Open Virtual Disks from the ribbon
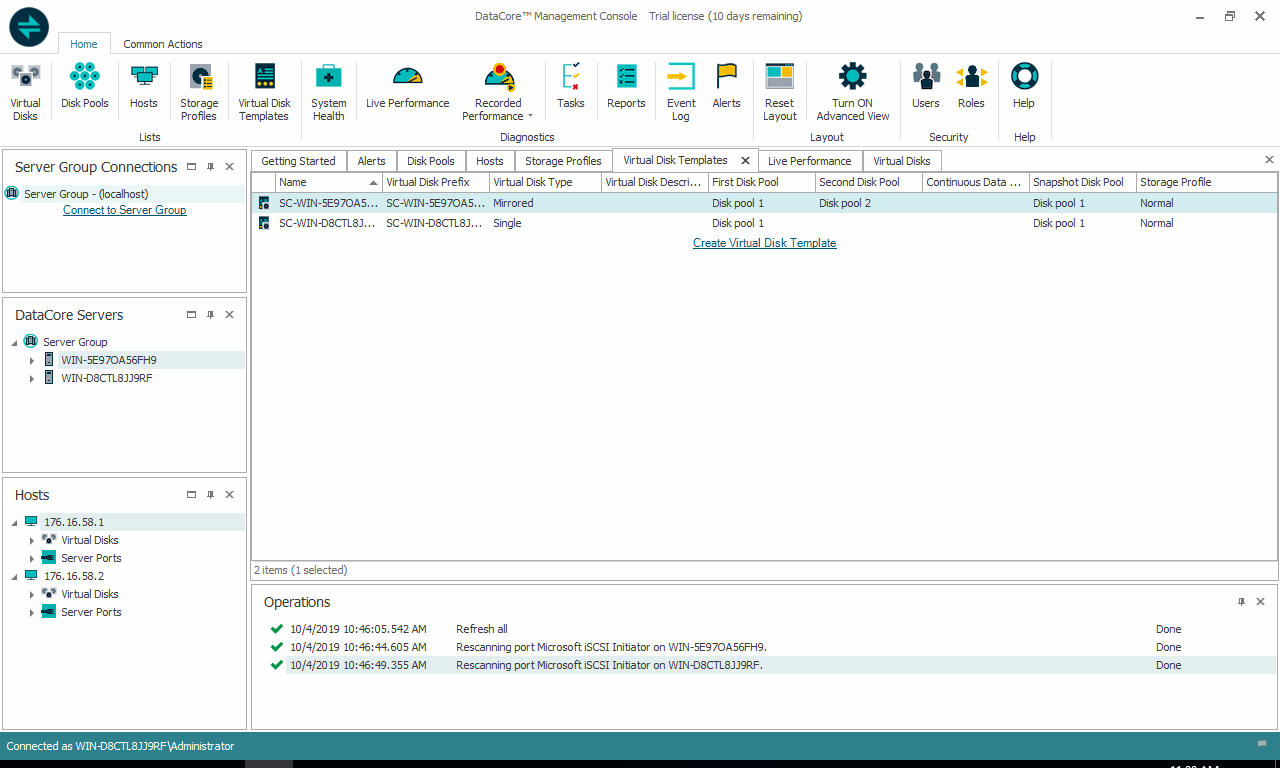Viewport: 1280px width, 768px height. point(26,92)
